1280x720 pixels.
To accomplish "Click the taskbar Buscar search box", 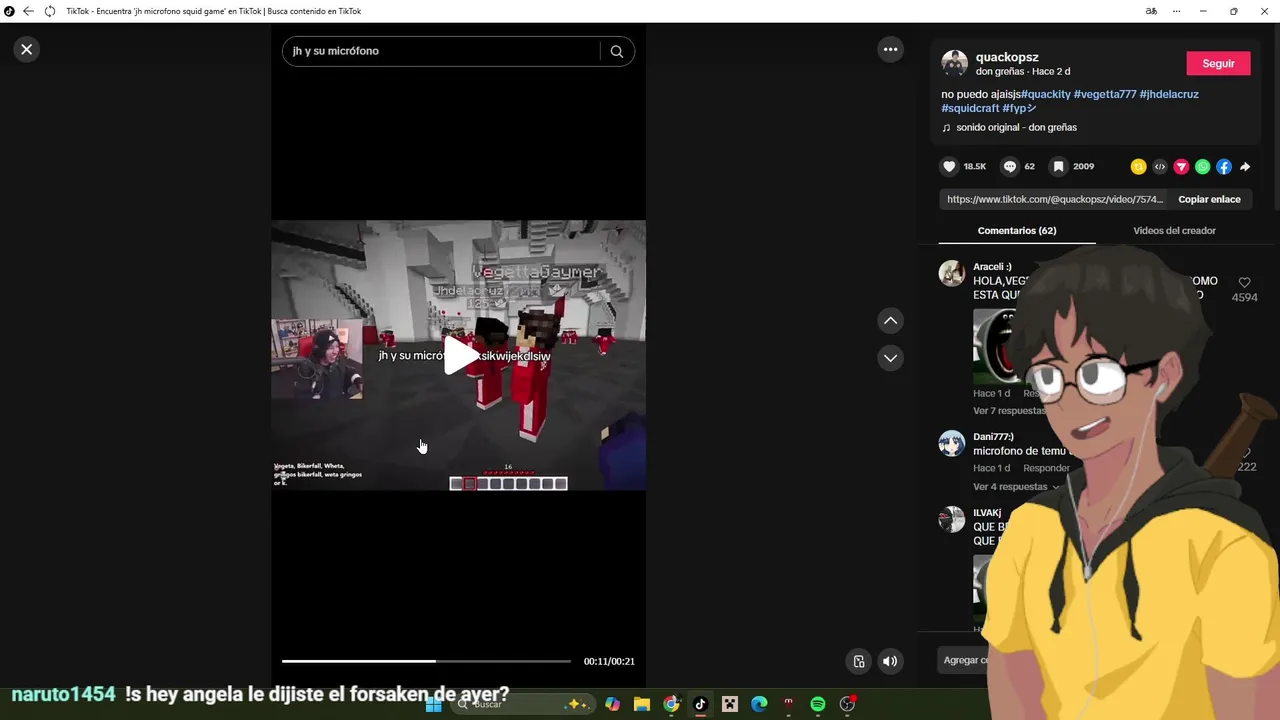I will 522,704.
